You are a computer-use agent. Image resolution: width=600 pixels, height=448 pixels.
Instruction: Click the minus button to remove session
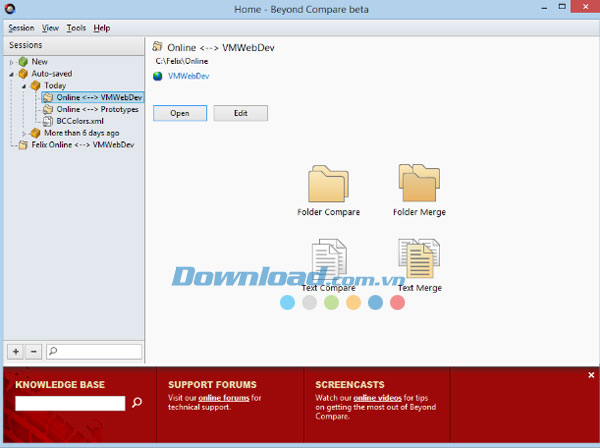(34, 351)
